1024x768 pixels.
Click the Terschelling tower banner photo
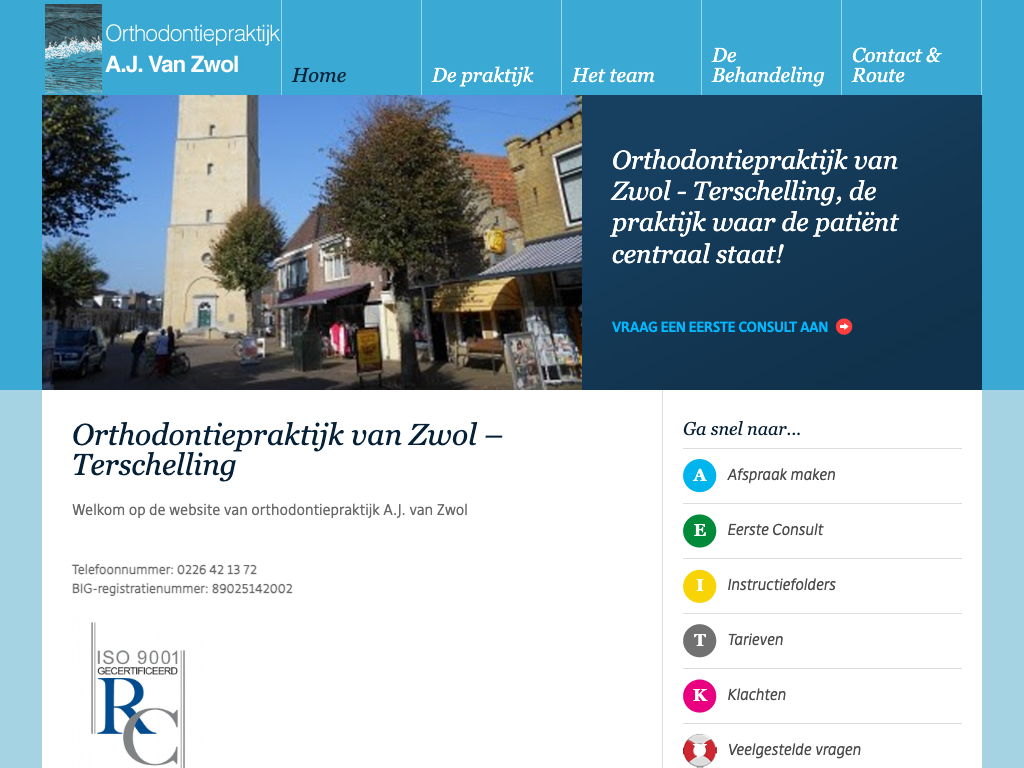(312, 242)
